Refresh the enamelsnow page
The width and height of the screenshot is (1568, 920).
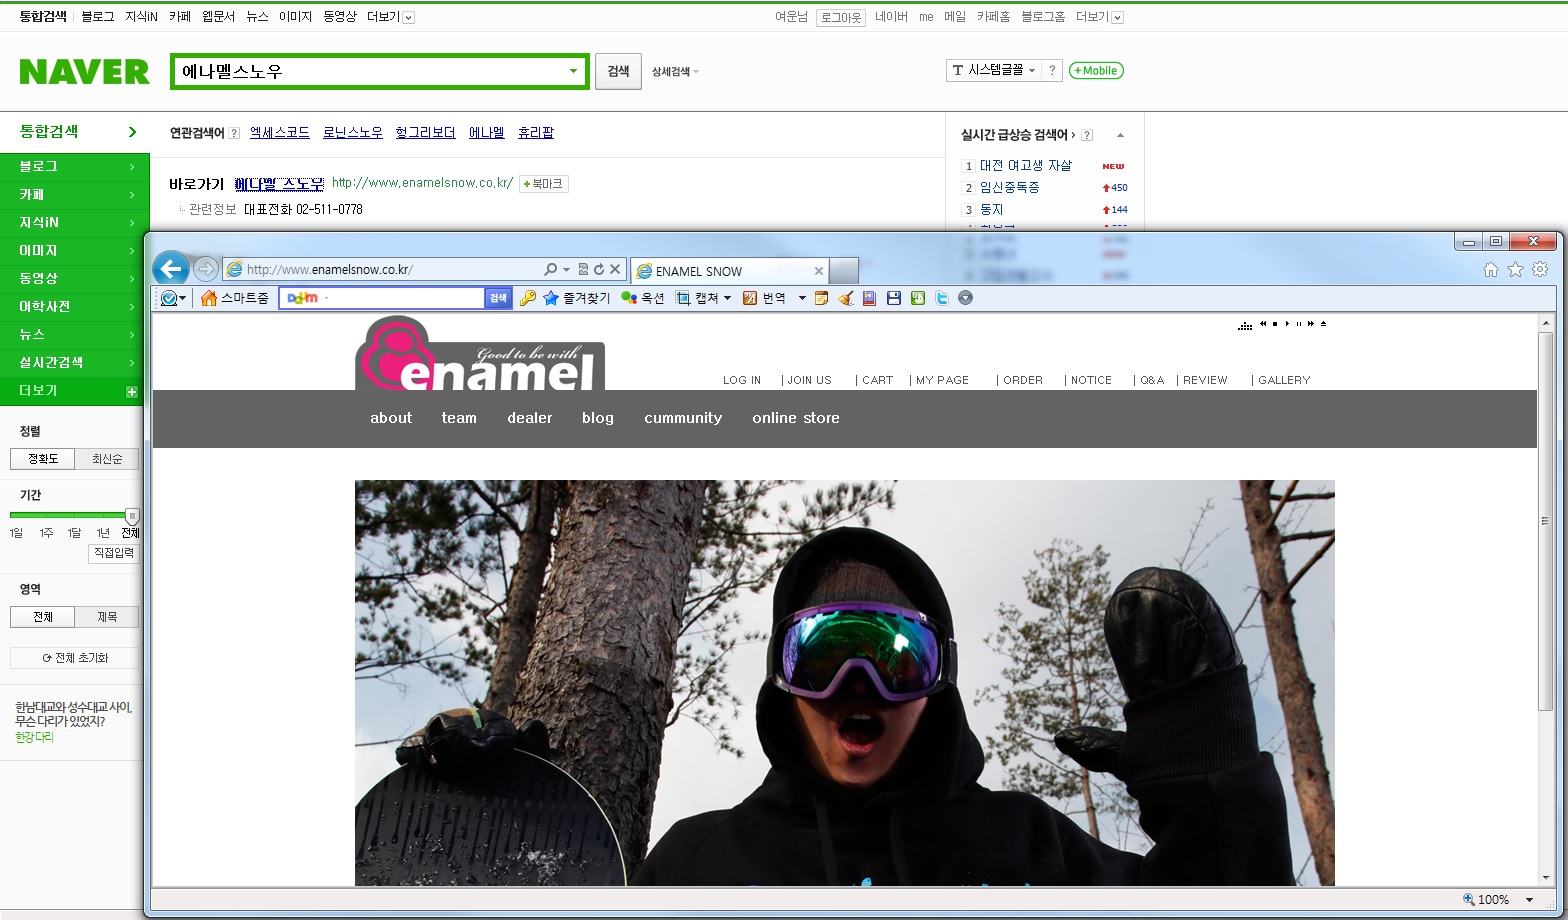pos(599,270)
